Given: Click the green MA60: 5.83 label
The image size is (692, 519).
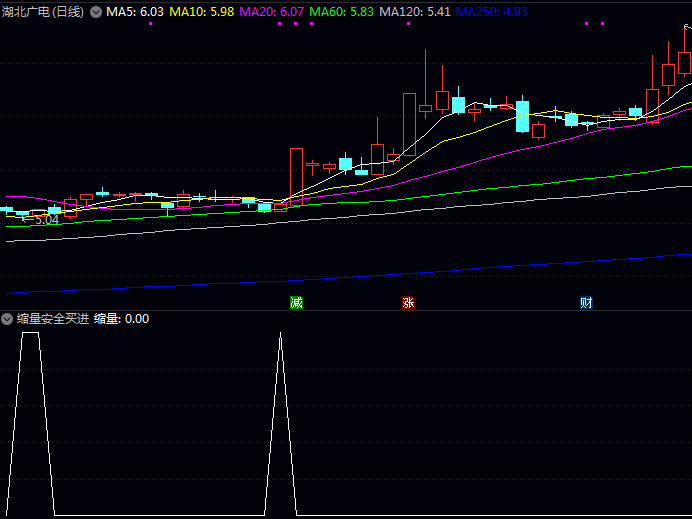Looking at the screenshot, I should click(x=342, y=12).
